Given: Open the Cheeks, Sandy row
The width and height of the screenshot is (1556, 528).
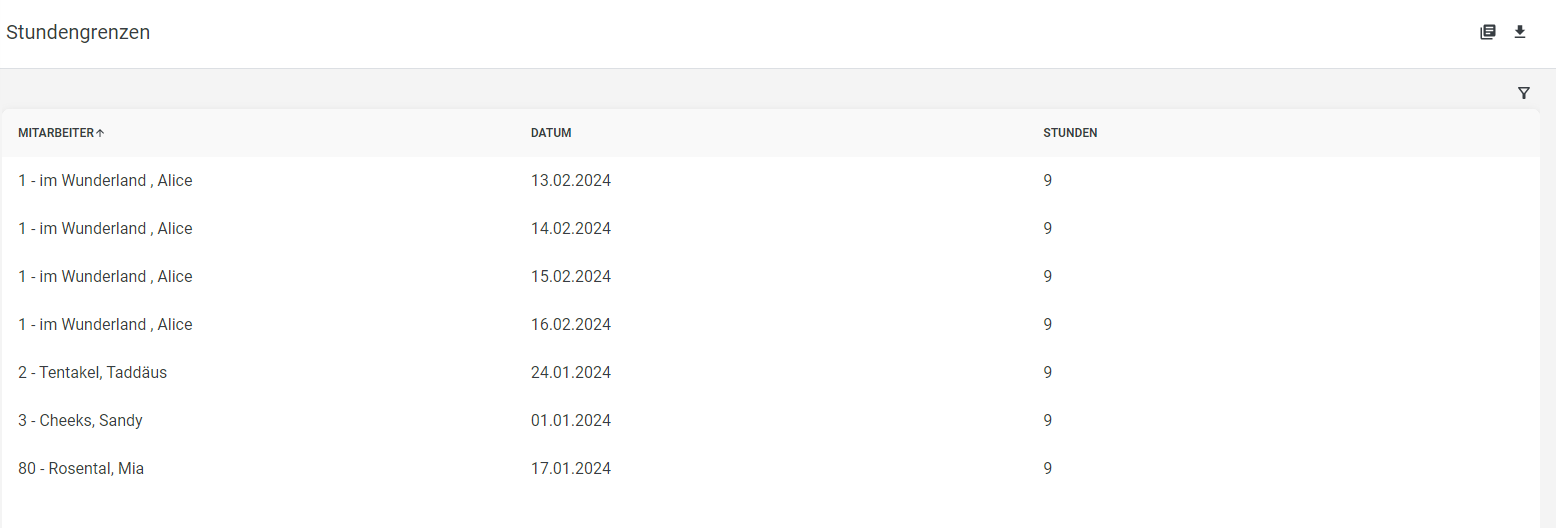Looking at the screenshot, I should [x=770, y=421].
